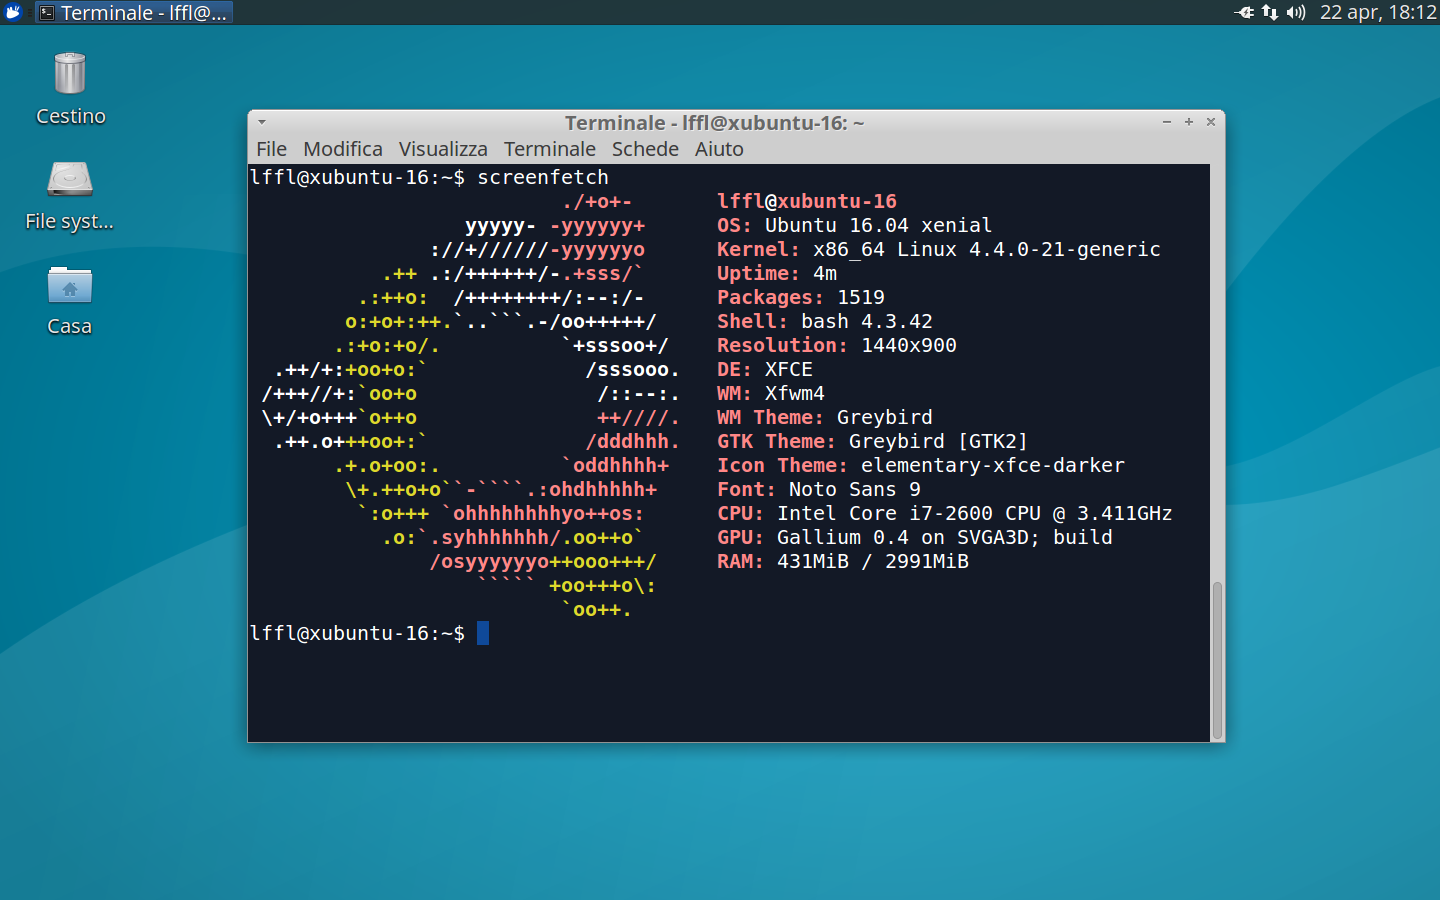
Task: Open the Terminale menu
Action: (549, 148)
